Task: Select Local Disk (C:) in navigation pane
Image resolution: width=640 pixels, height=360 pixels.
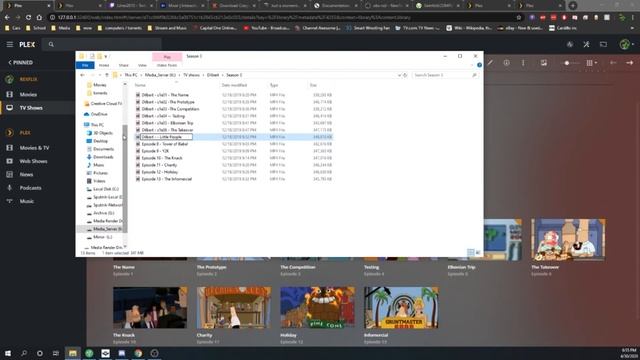Action: pos(106,189)
